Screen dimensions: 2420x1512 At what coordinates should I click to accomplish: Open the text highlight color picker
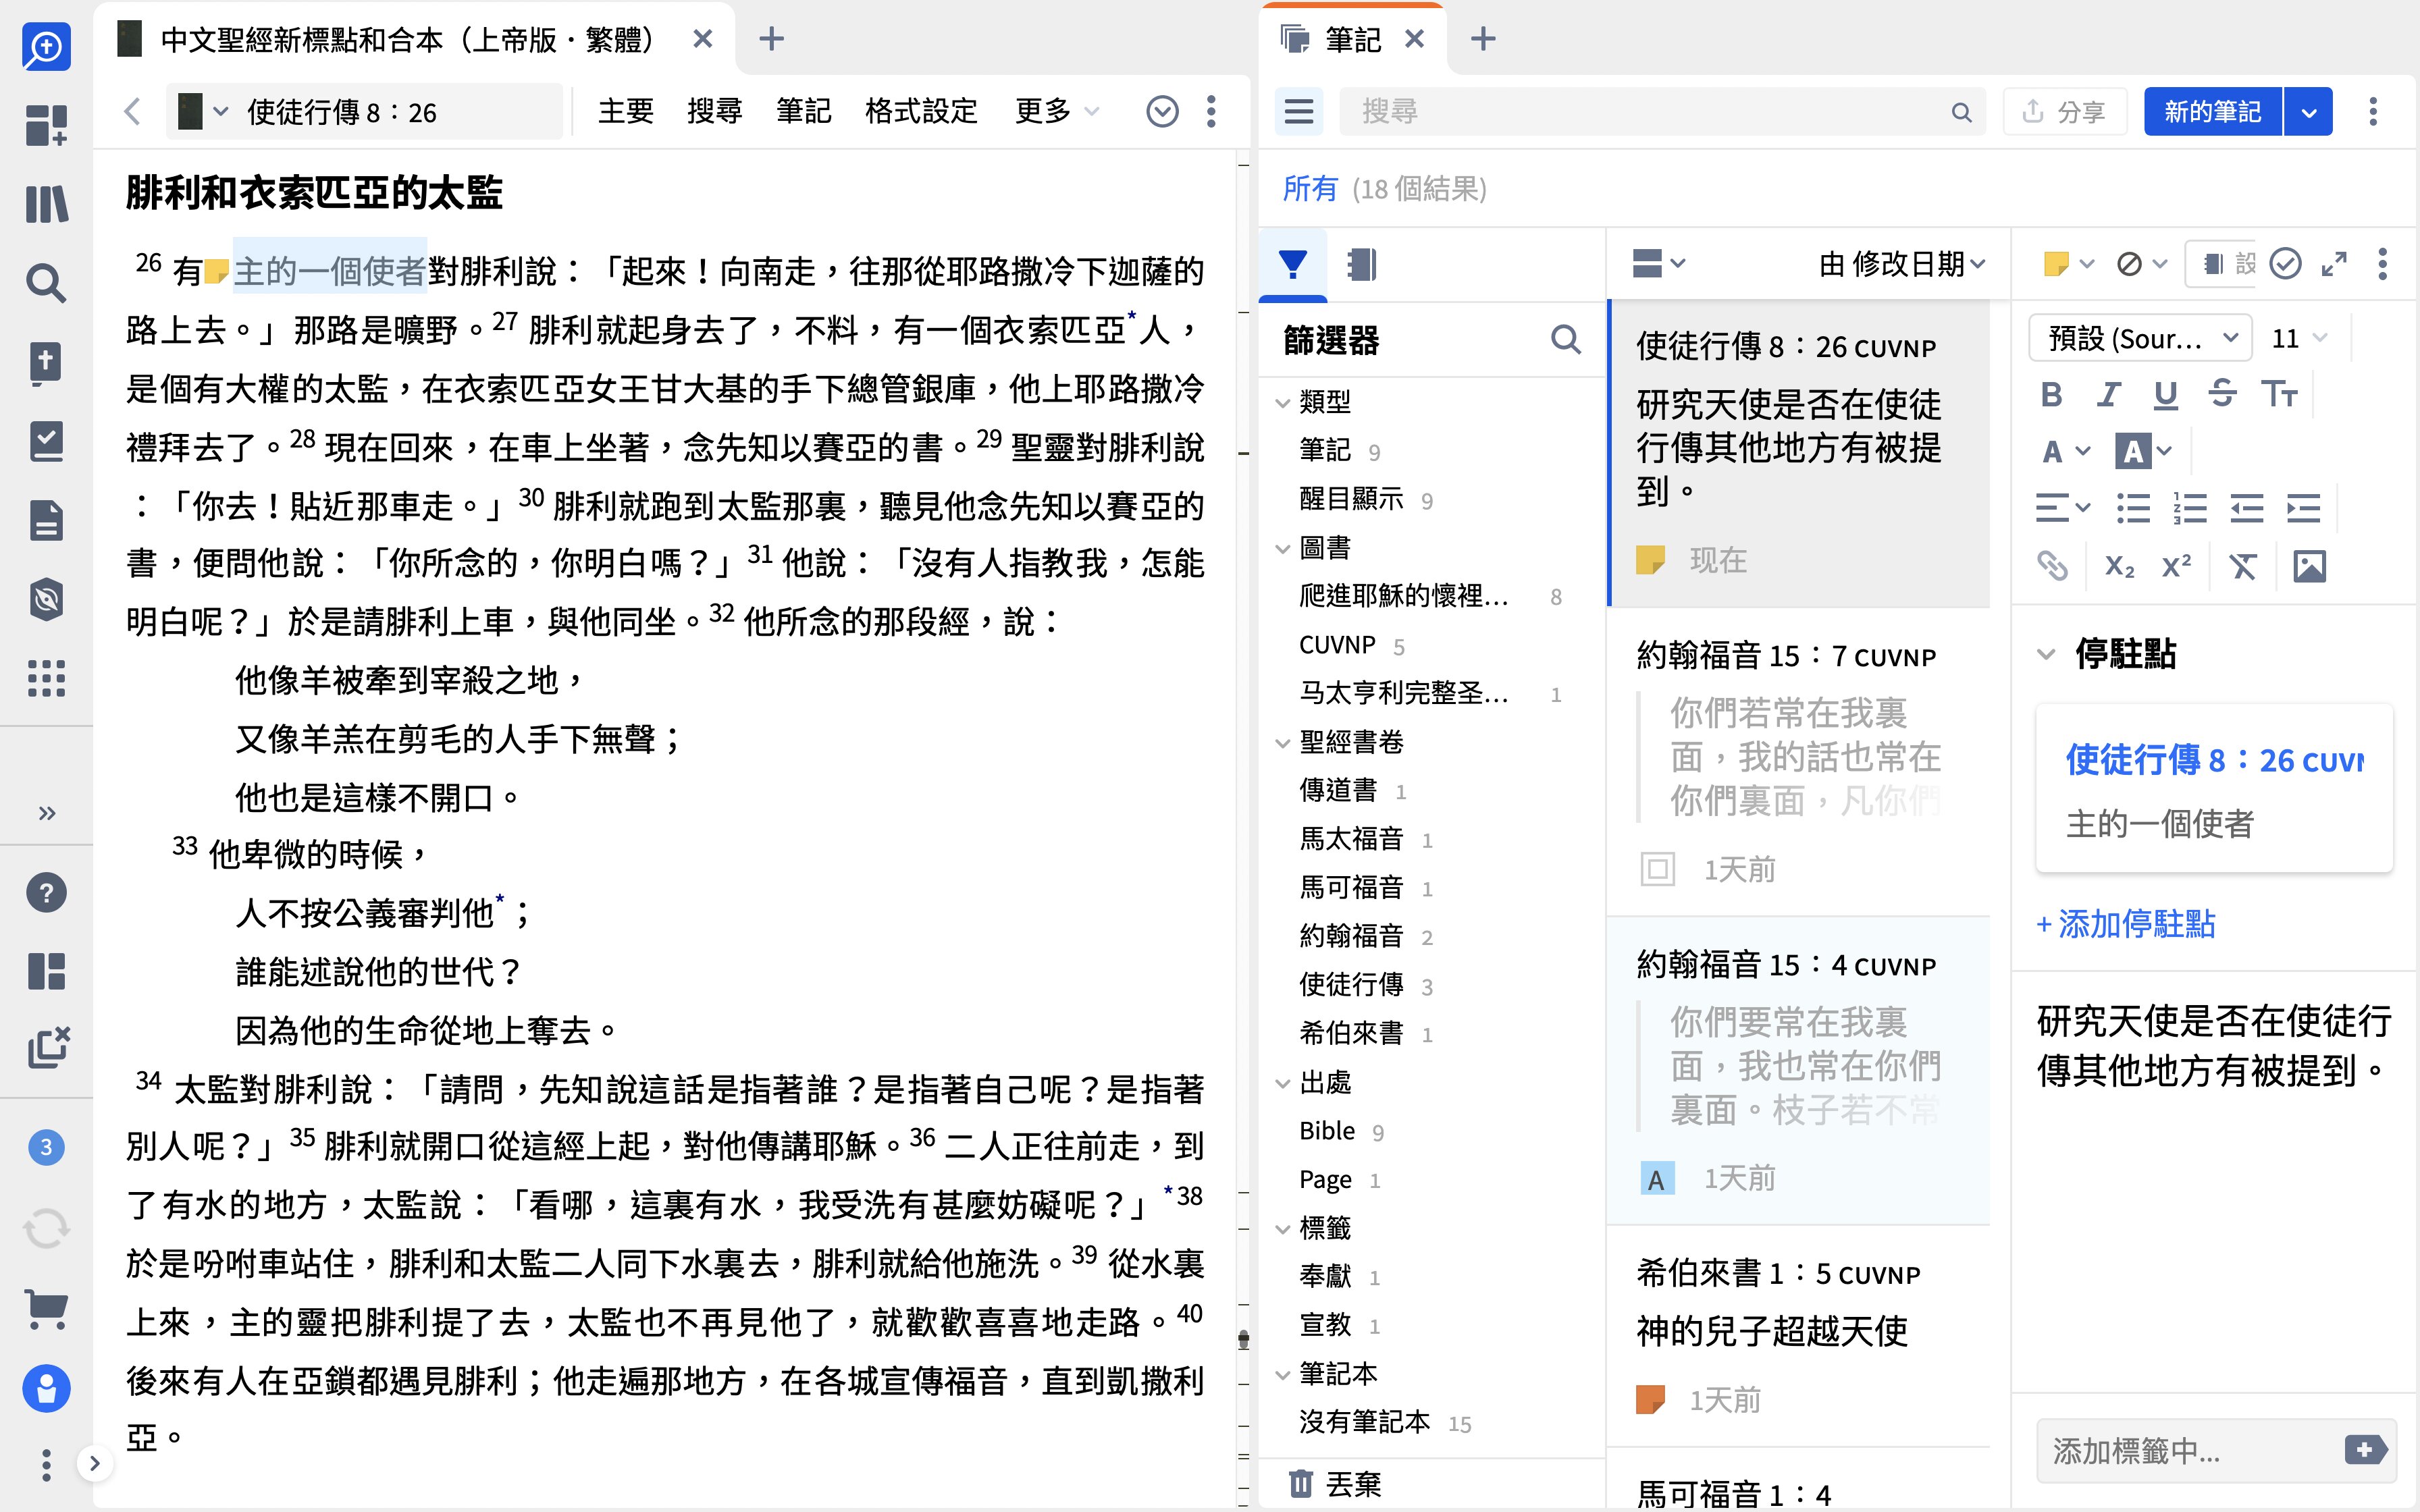(x=2144, y=452)
